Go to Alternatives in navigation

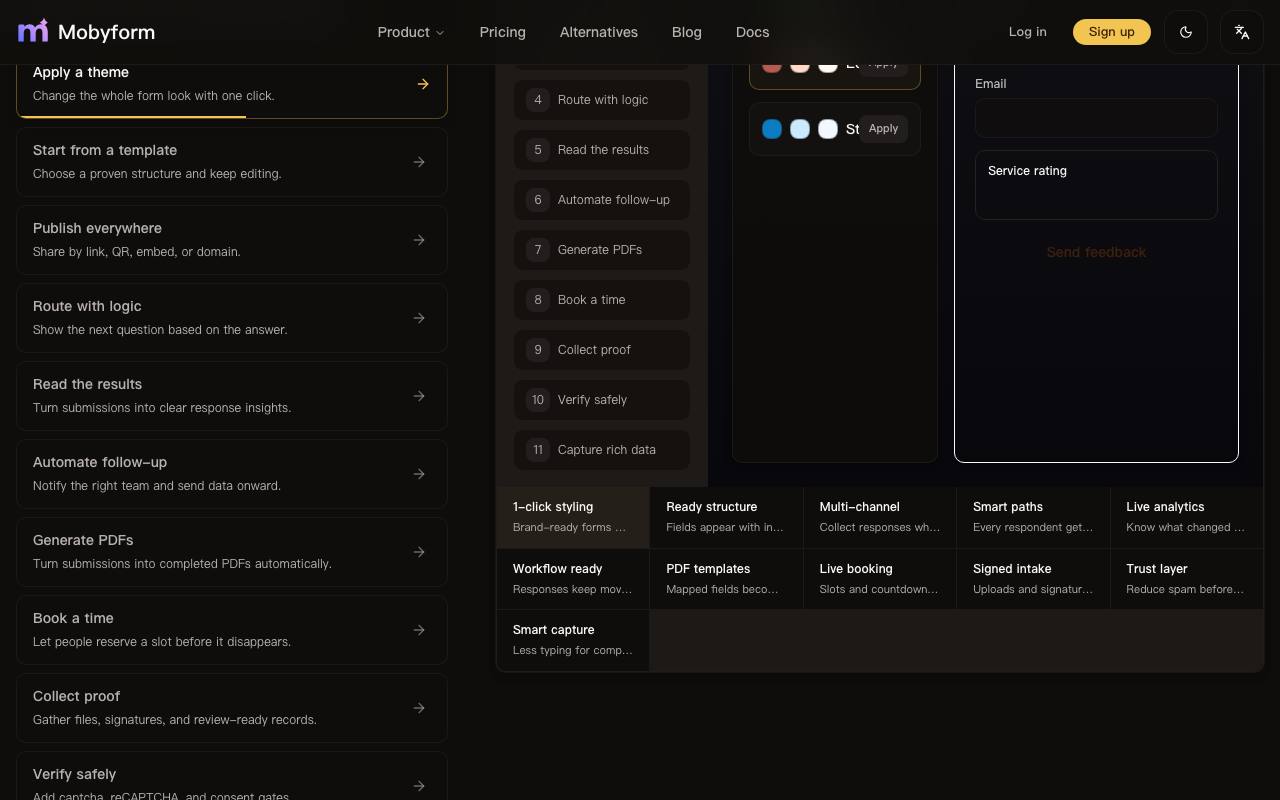click(x=599, y=32)
